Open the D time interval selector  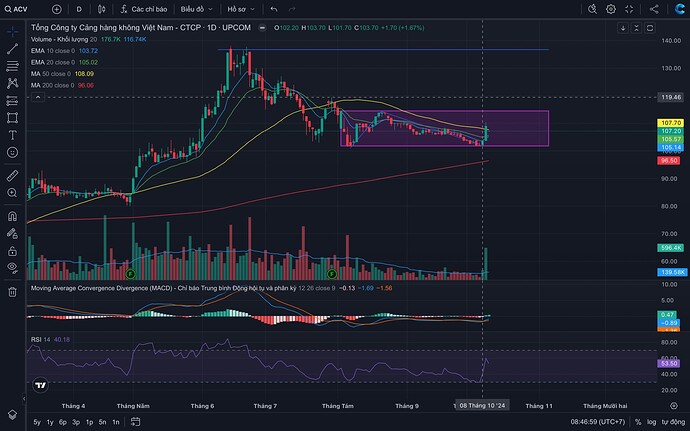pyautogui.click(x=79, y=9)
